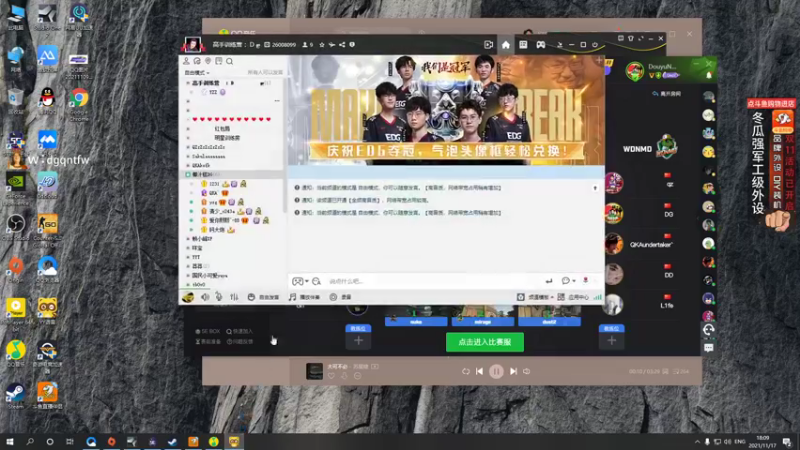Click the contacts person icon above channel tree

click(x=186, y=61)
